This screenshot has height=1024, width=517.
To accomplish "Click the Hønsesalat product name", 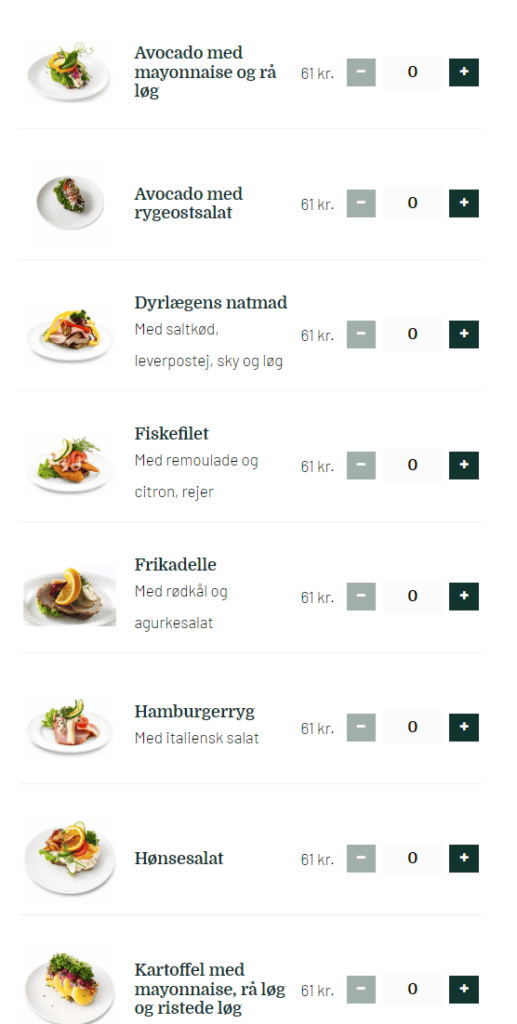I will coord(179,858).
